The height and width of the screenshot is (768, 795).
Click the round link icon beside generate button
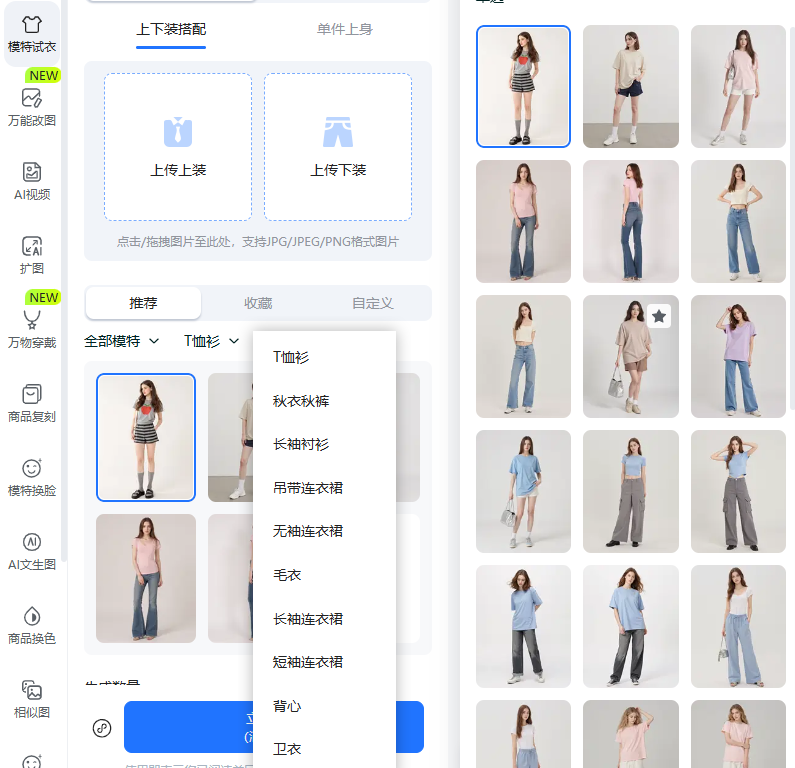102,728
